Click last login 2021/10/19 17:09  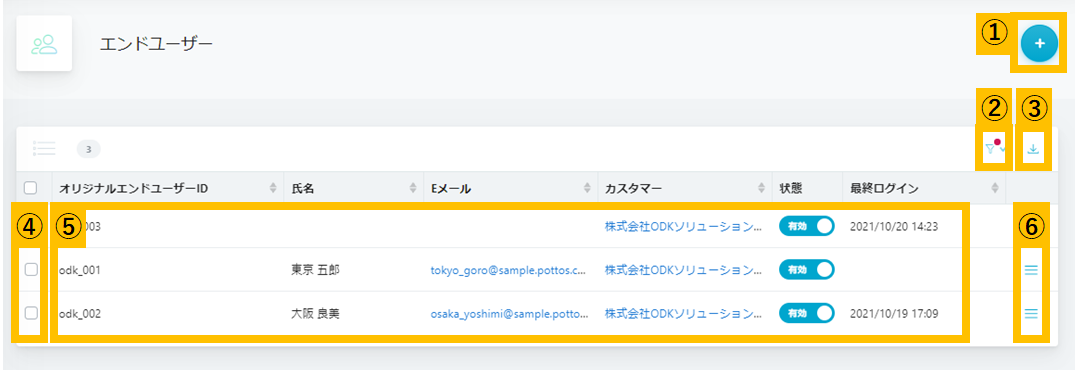(894, 313)
